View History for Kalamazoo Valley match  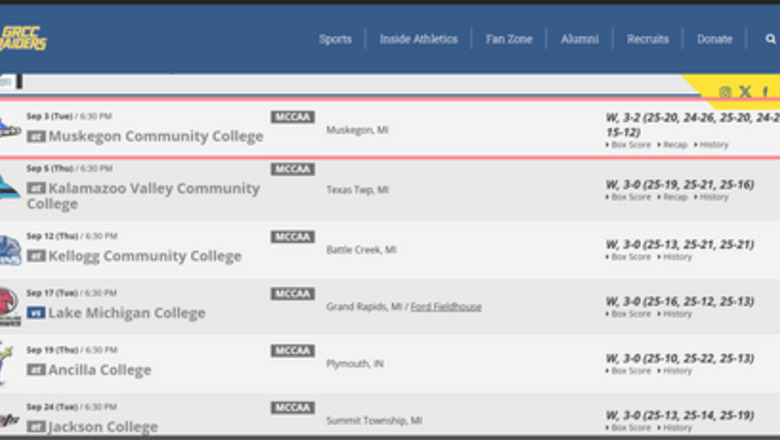[713, 197]
